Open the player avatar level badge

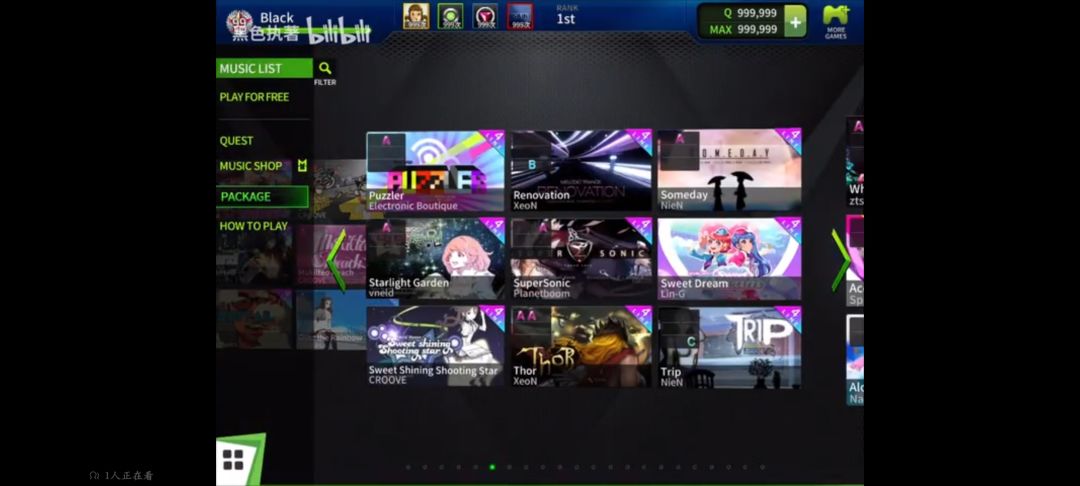coord(239,23)
